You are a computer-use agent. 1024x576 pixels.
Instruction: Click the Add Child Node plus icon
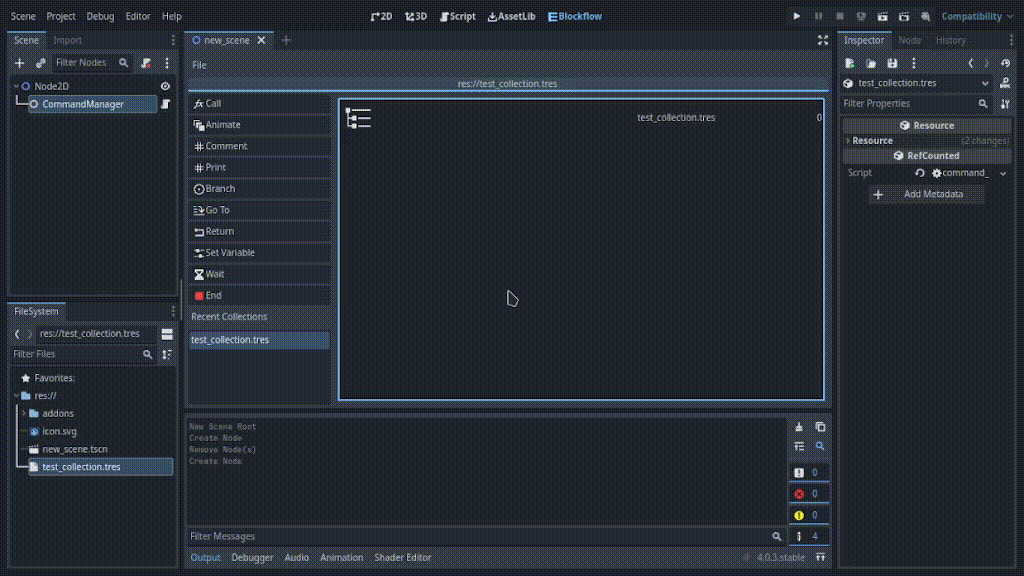tap(19, 63)
